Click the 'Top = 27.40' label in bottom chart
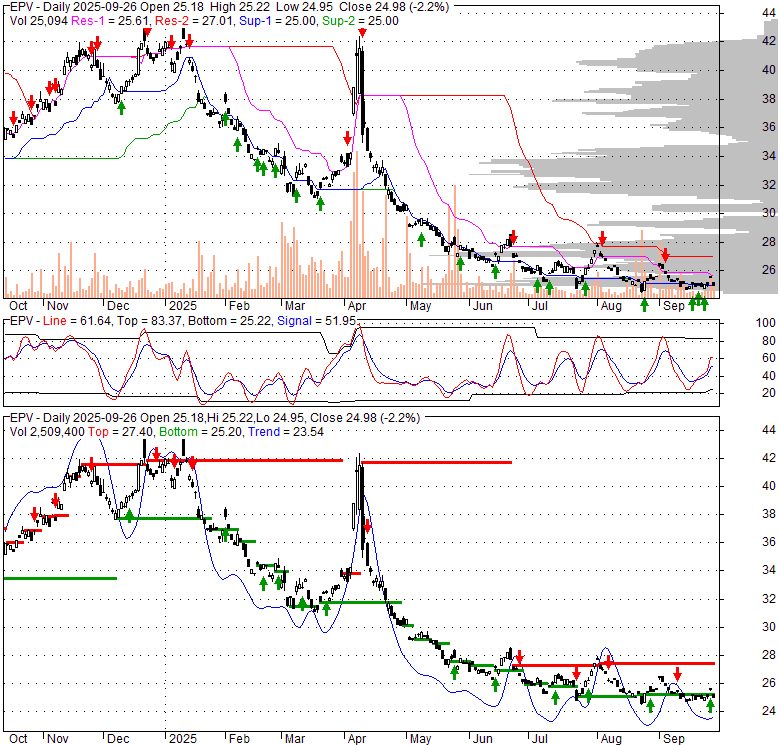780x745 pixels. tap(120, 432)
